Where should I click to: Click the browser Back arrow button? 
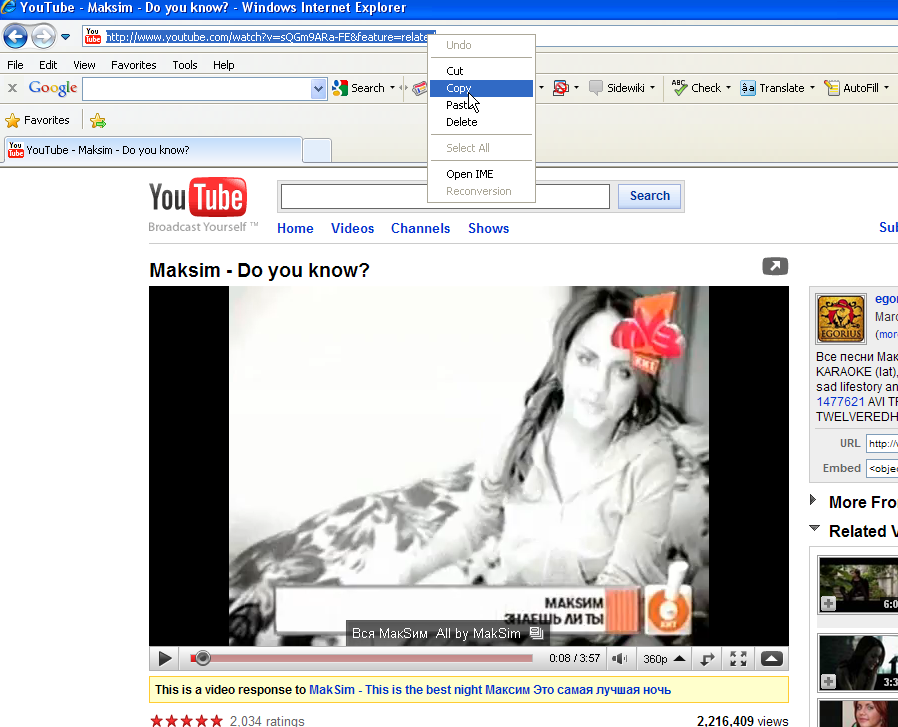pos(16,38)
